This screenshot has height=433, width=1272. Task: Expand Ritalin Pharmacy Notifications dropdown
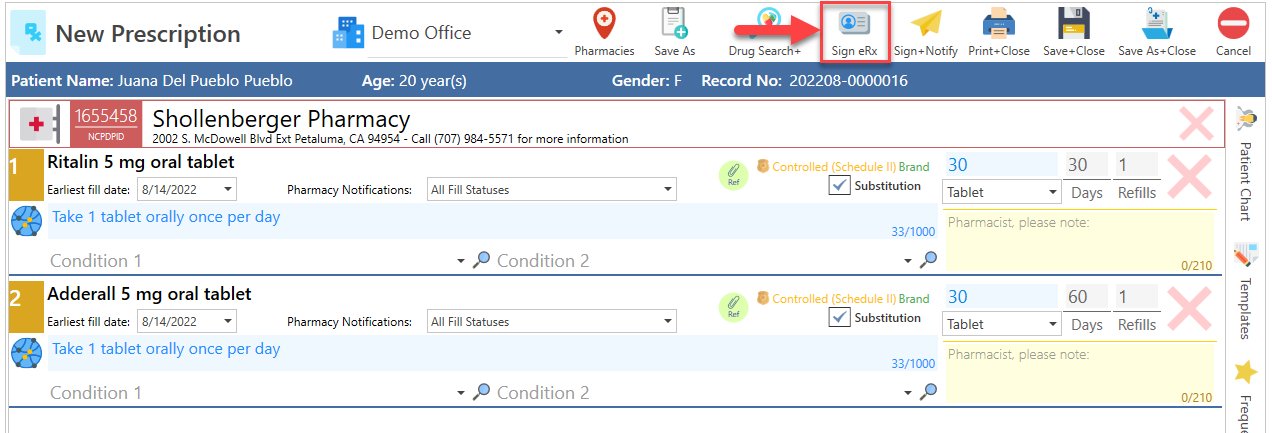667,189
